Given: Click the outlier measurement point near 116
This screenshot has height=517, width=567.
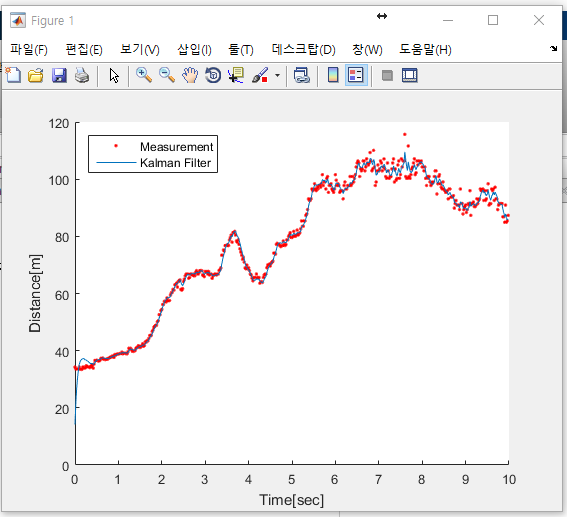Looking at the screenshot, I should (405, 134).
